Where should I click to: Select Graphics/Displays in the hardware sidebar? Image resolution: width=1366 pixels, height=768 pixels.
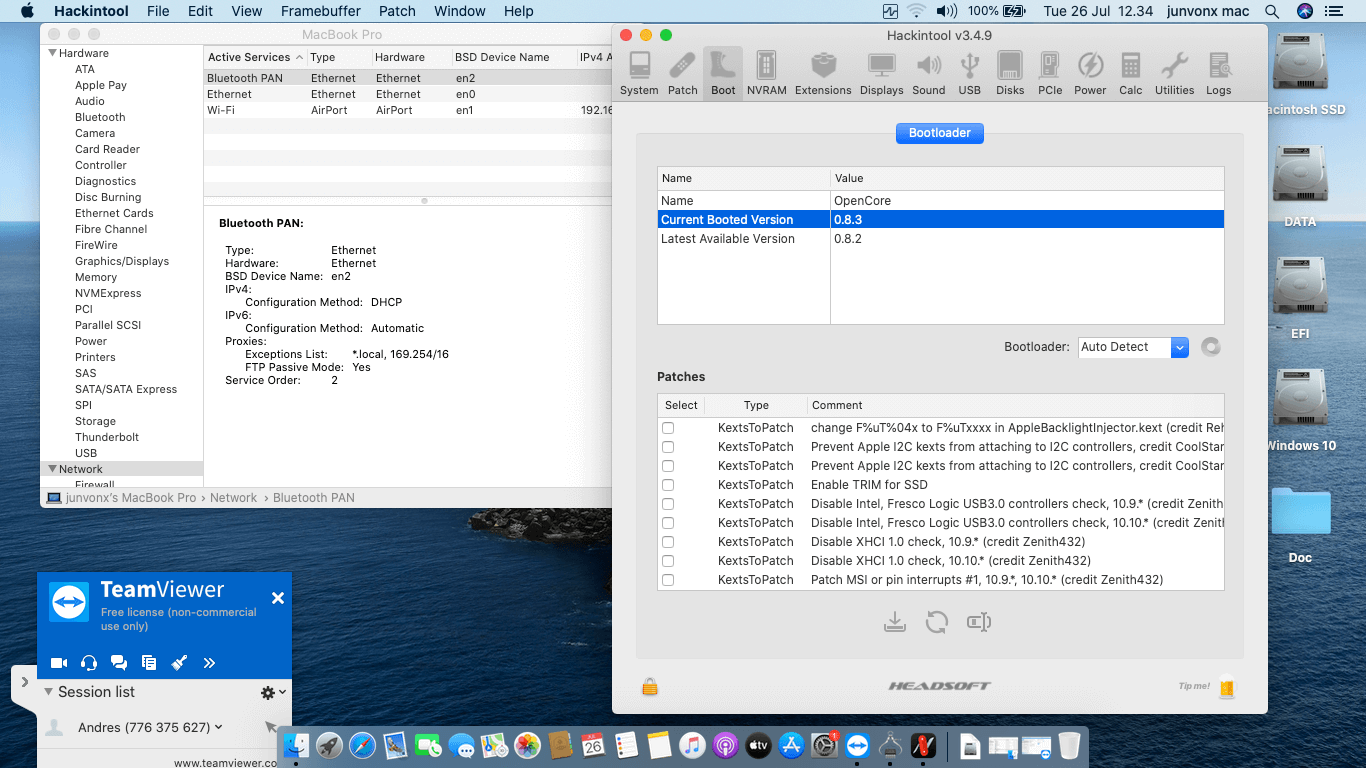(122, 261)
